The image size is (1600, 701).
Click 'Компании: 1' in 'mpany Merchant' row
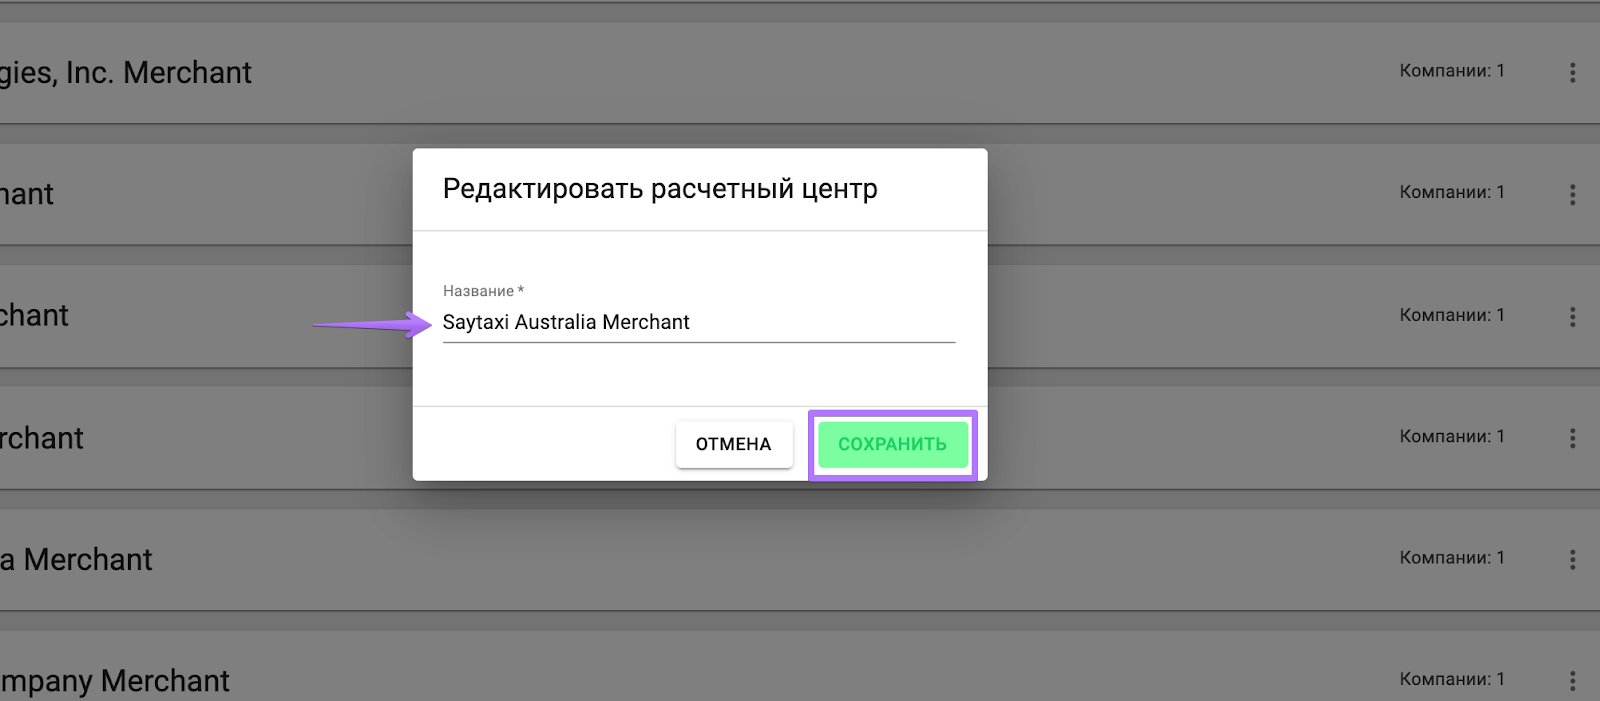[x=1452, y=679]
